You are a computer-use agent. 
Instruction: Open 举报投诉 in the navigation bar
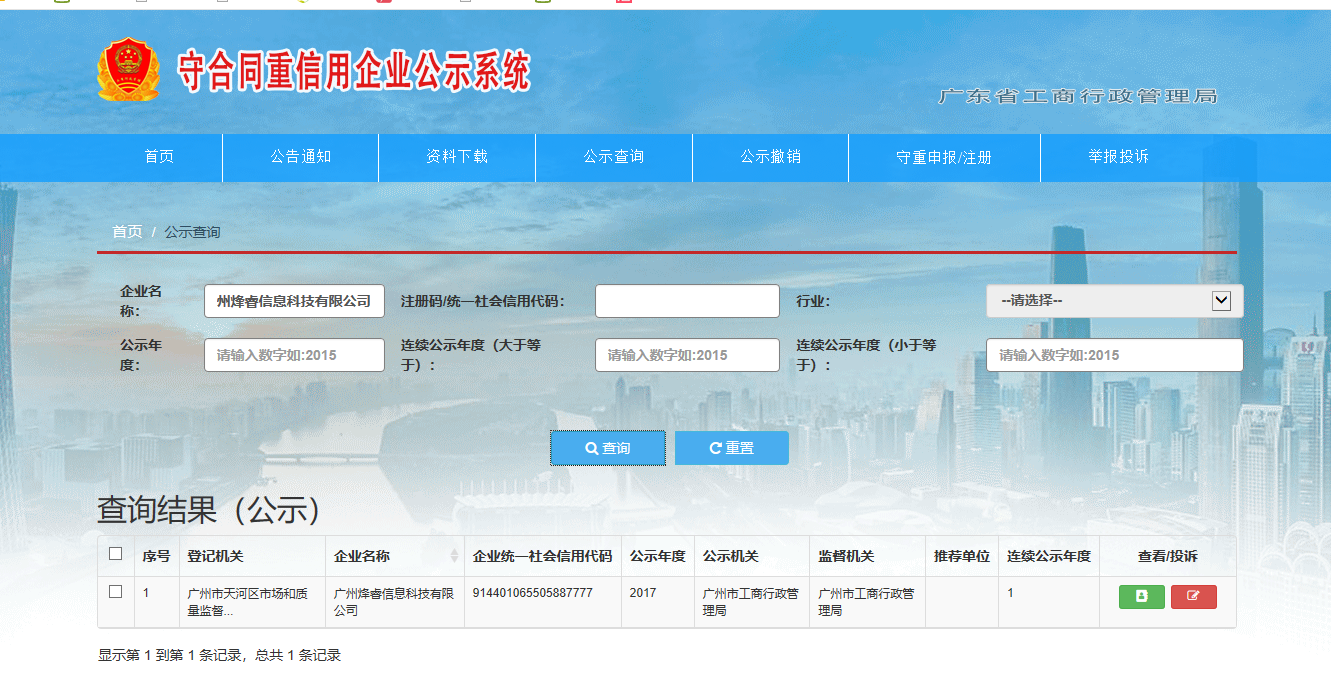[1118, 157]
